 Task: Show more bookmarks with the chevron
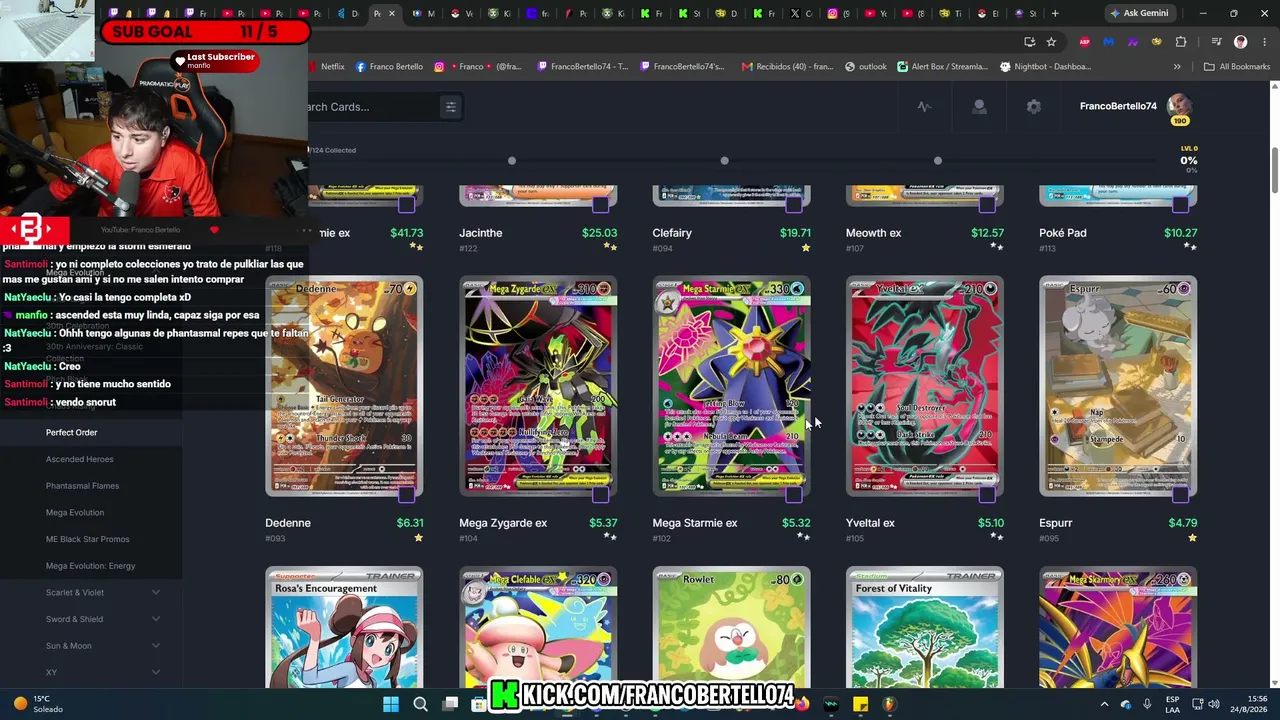pos(1177,67)
